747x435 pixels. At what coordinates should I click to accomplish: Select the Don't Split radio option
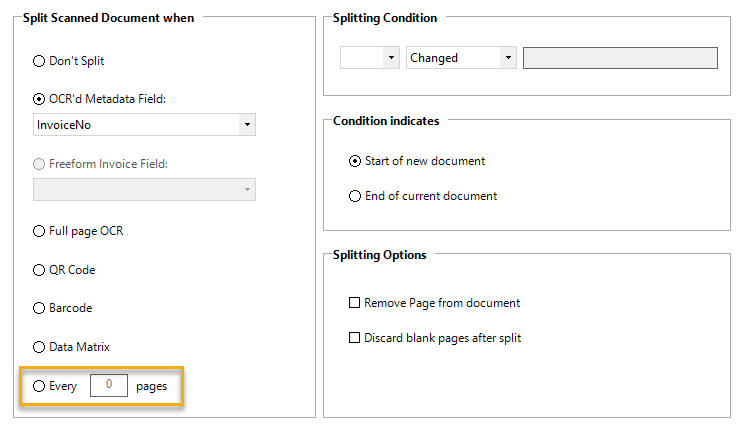coord(40,61)
